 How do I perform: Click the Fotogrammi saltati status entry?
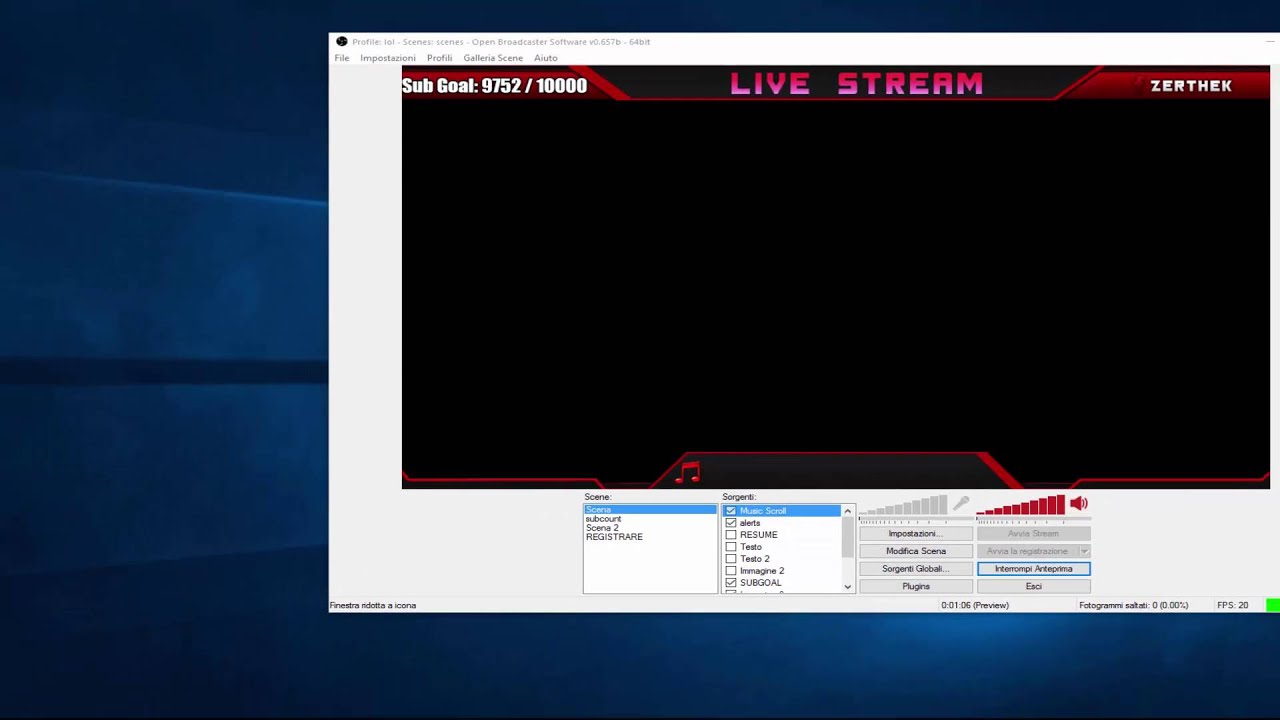tap(1134, 605)
